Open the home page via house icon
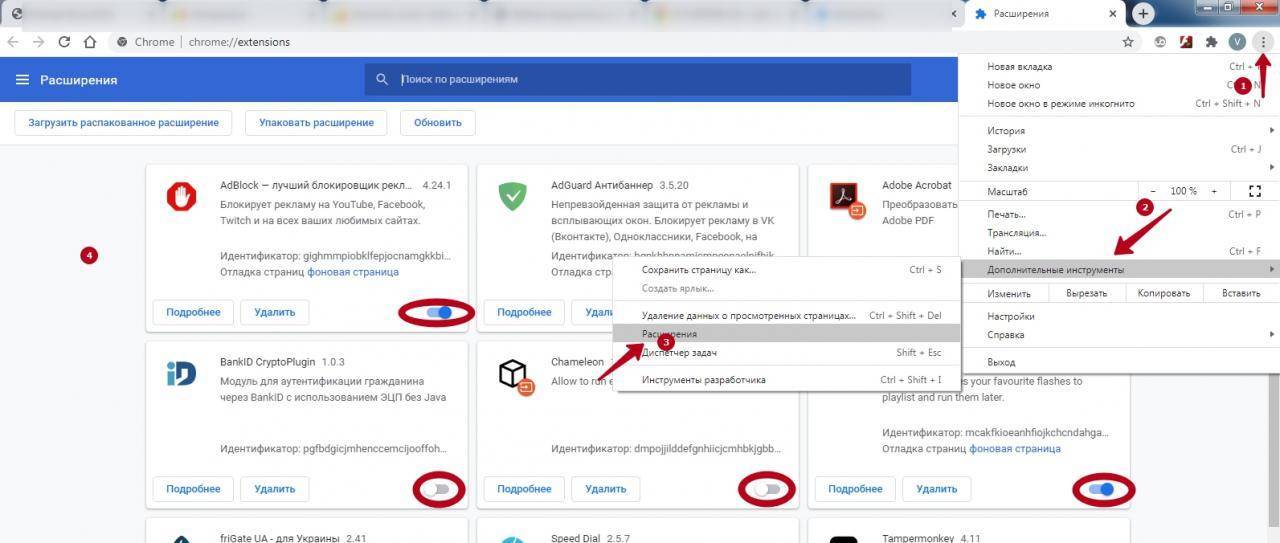The height and width of the screenshot is (543, 1280). (x=90, y=42)
